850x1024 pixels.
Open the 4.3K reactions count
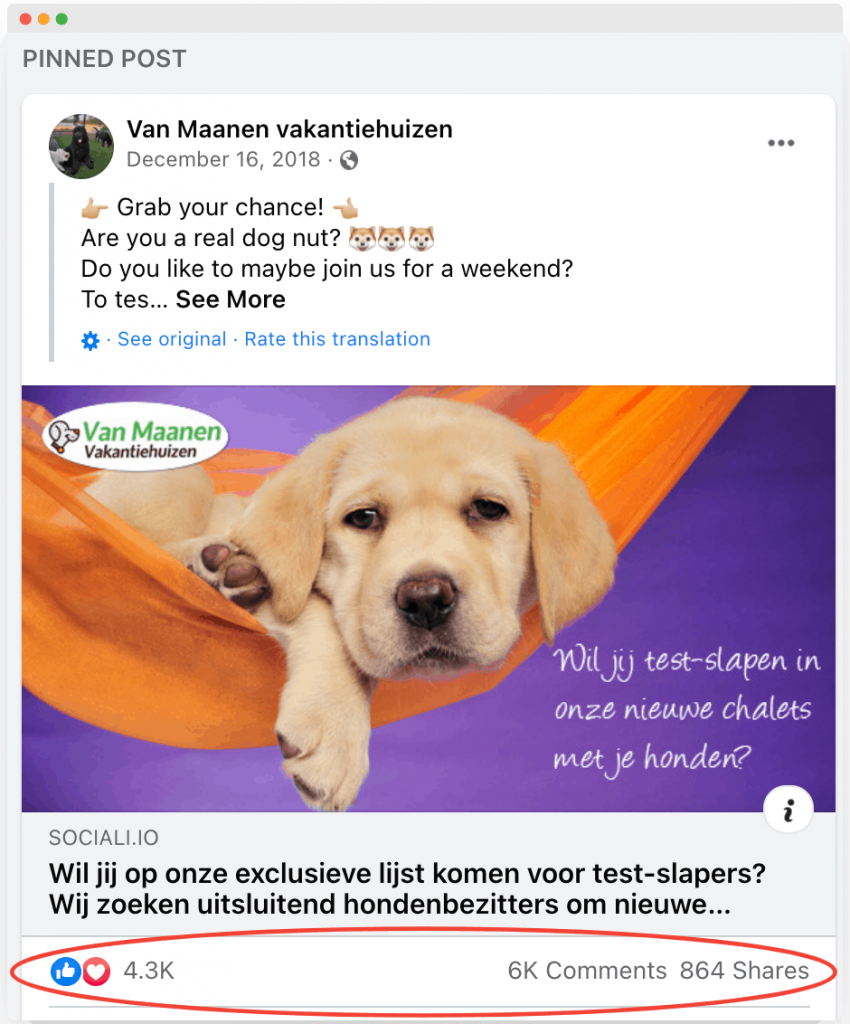[149, 971]
